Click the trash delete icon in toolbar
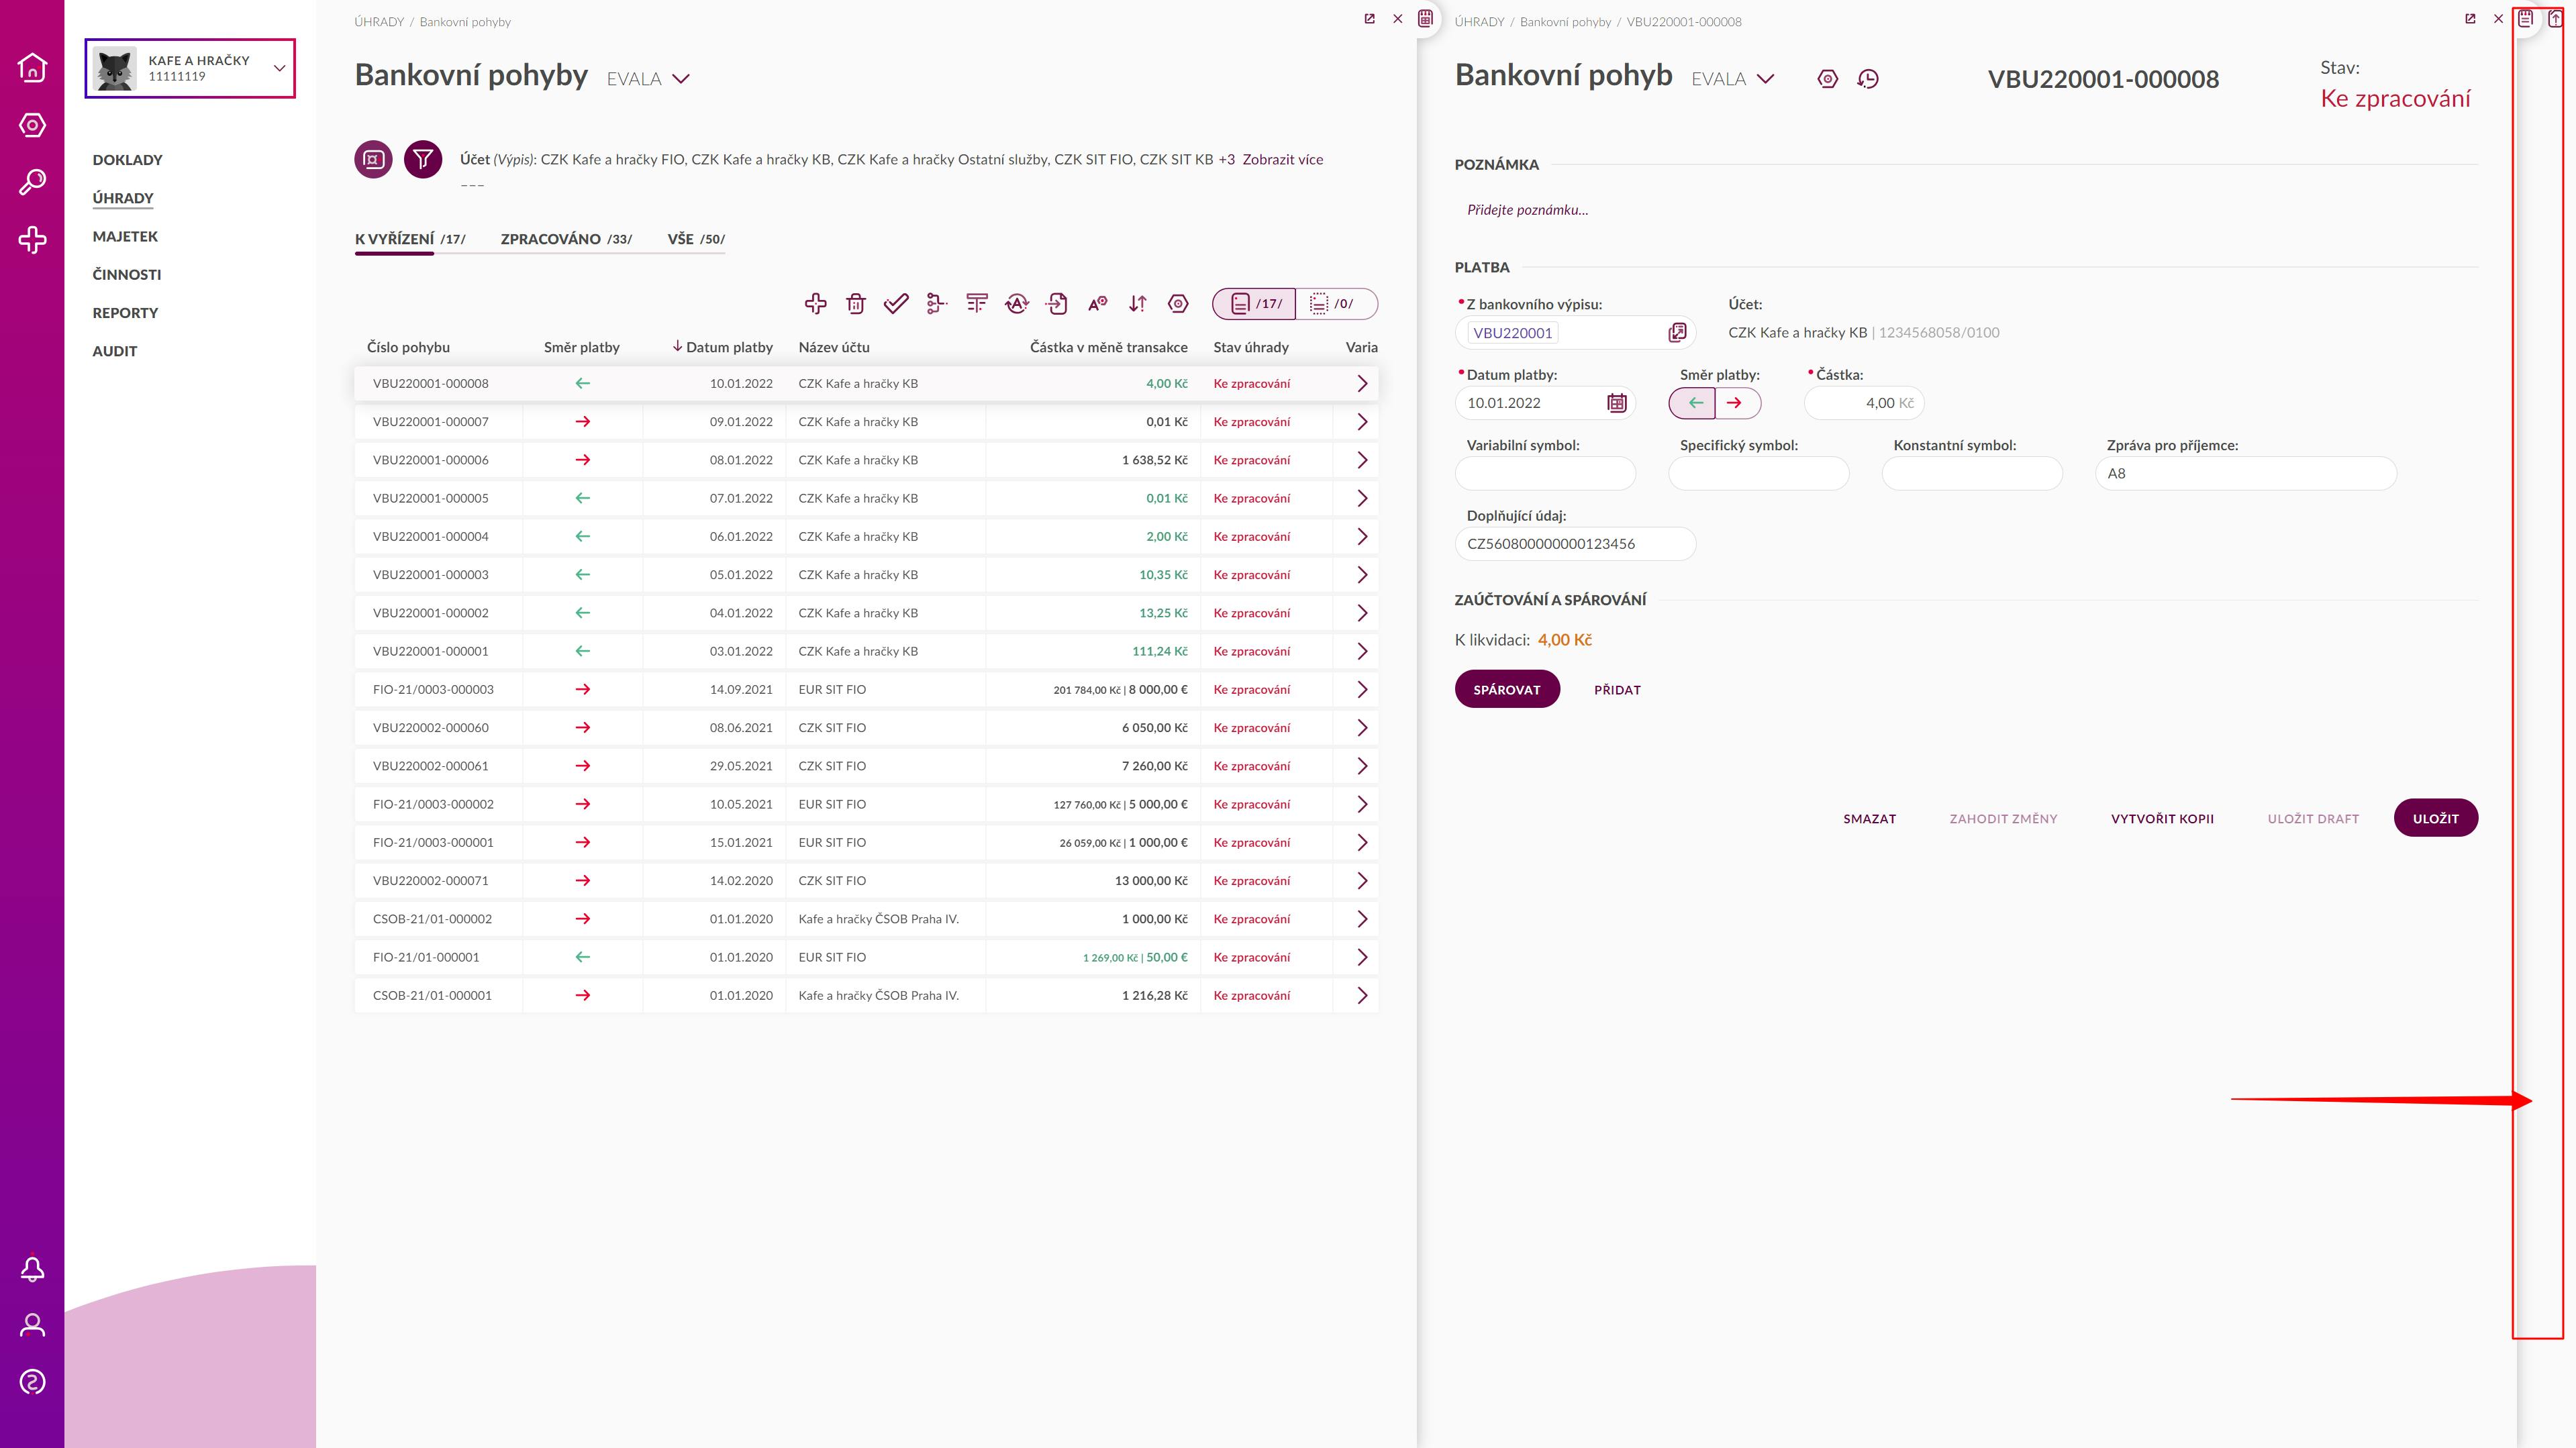The image size is (2576, 1448). [x=855, y=303]
